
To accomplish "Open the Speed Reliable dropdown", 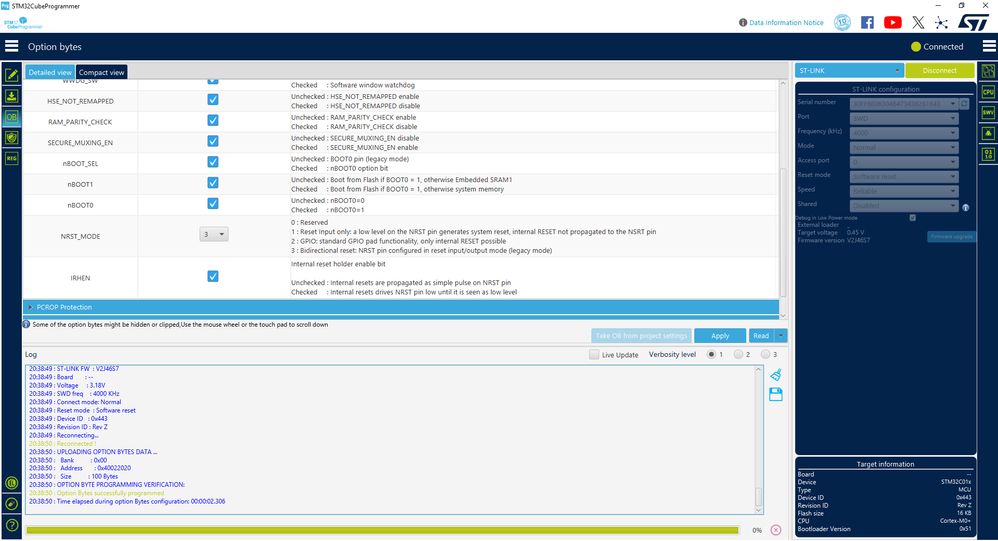I will coord(904,191).
